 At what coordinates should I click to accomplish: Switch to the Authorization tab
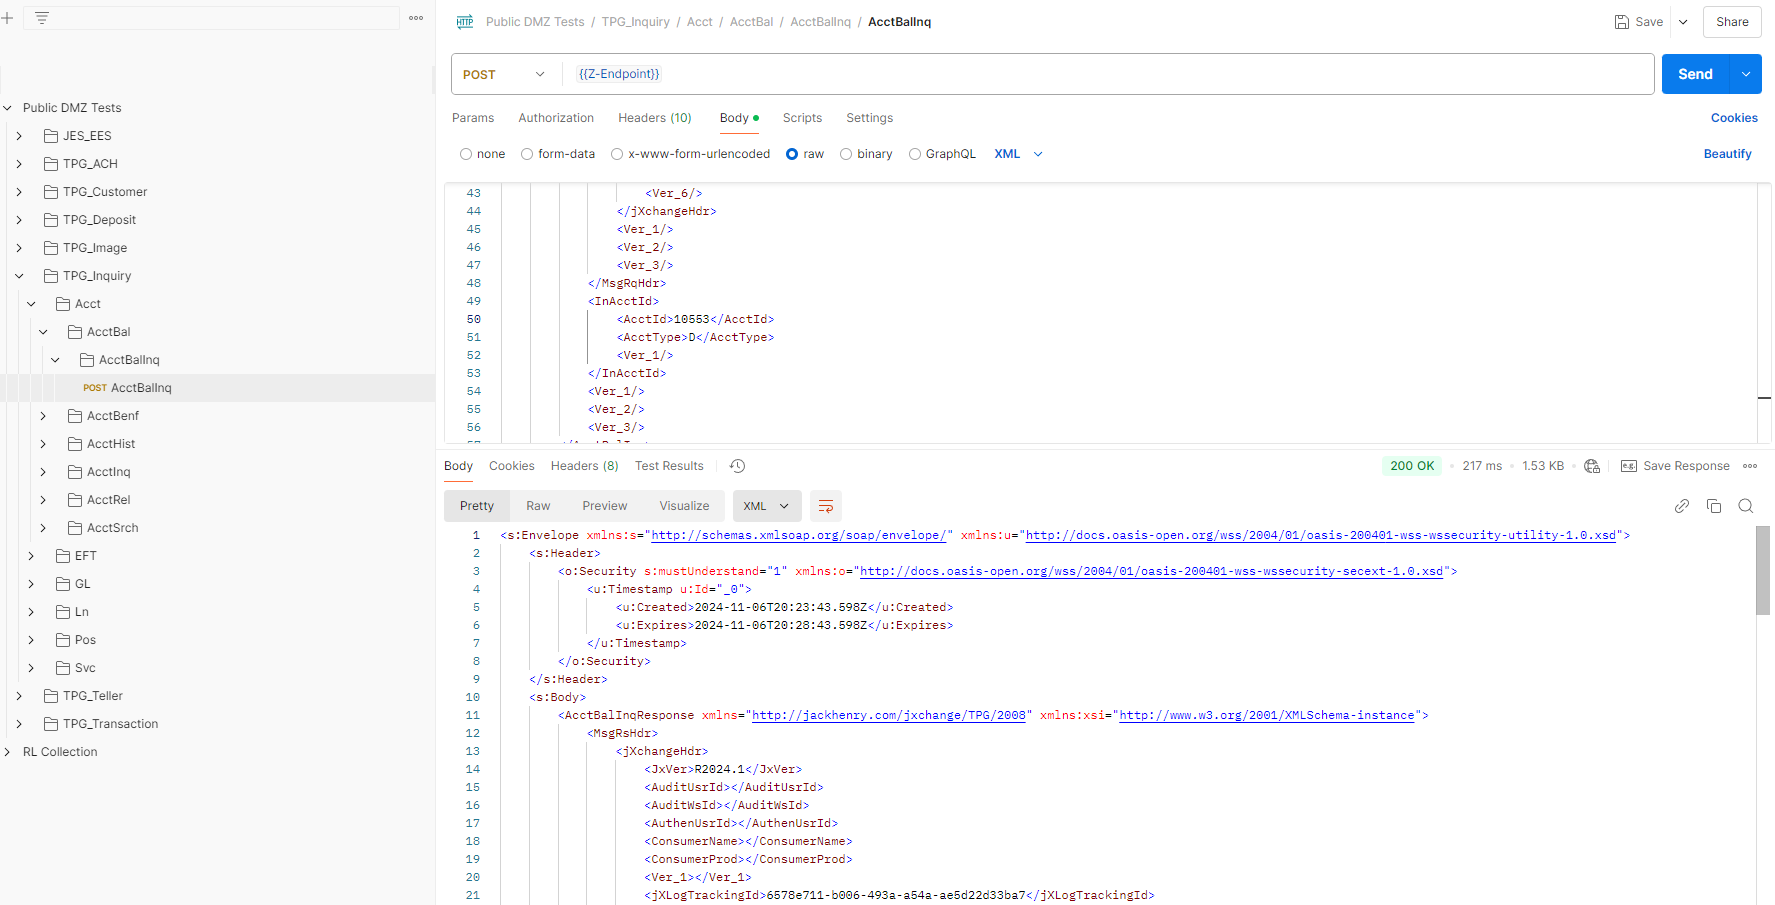coord(555,118)
